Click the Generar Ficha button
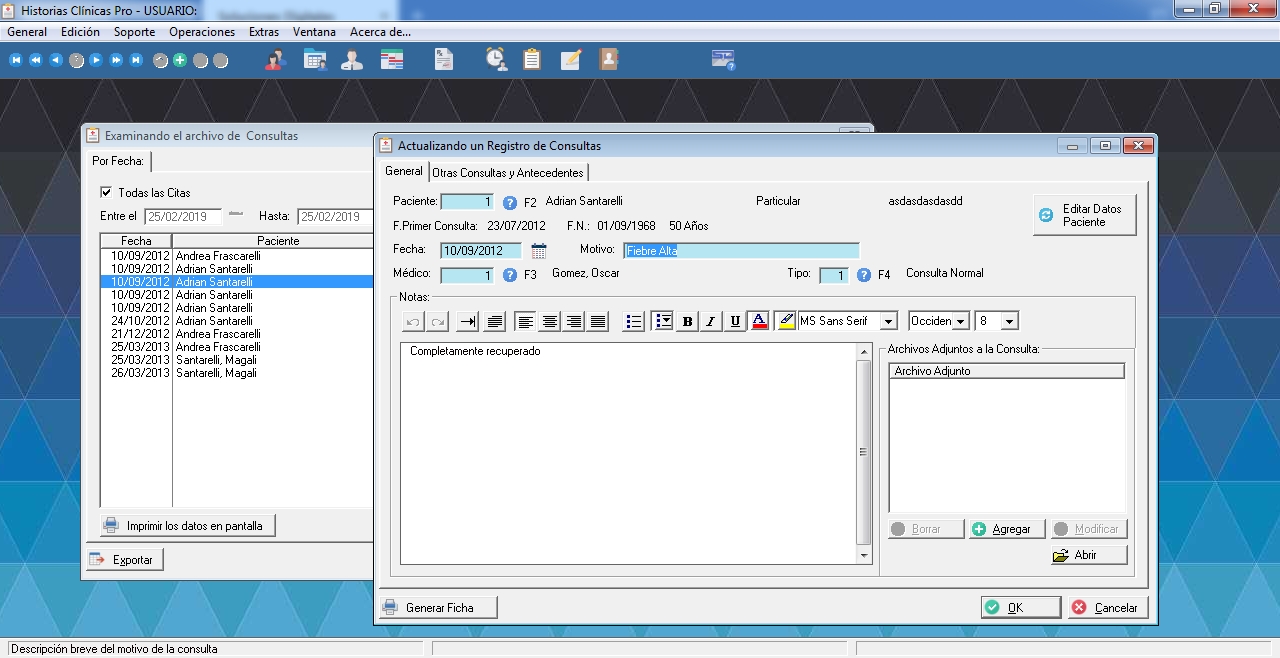 (438, 607)
